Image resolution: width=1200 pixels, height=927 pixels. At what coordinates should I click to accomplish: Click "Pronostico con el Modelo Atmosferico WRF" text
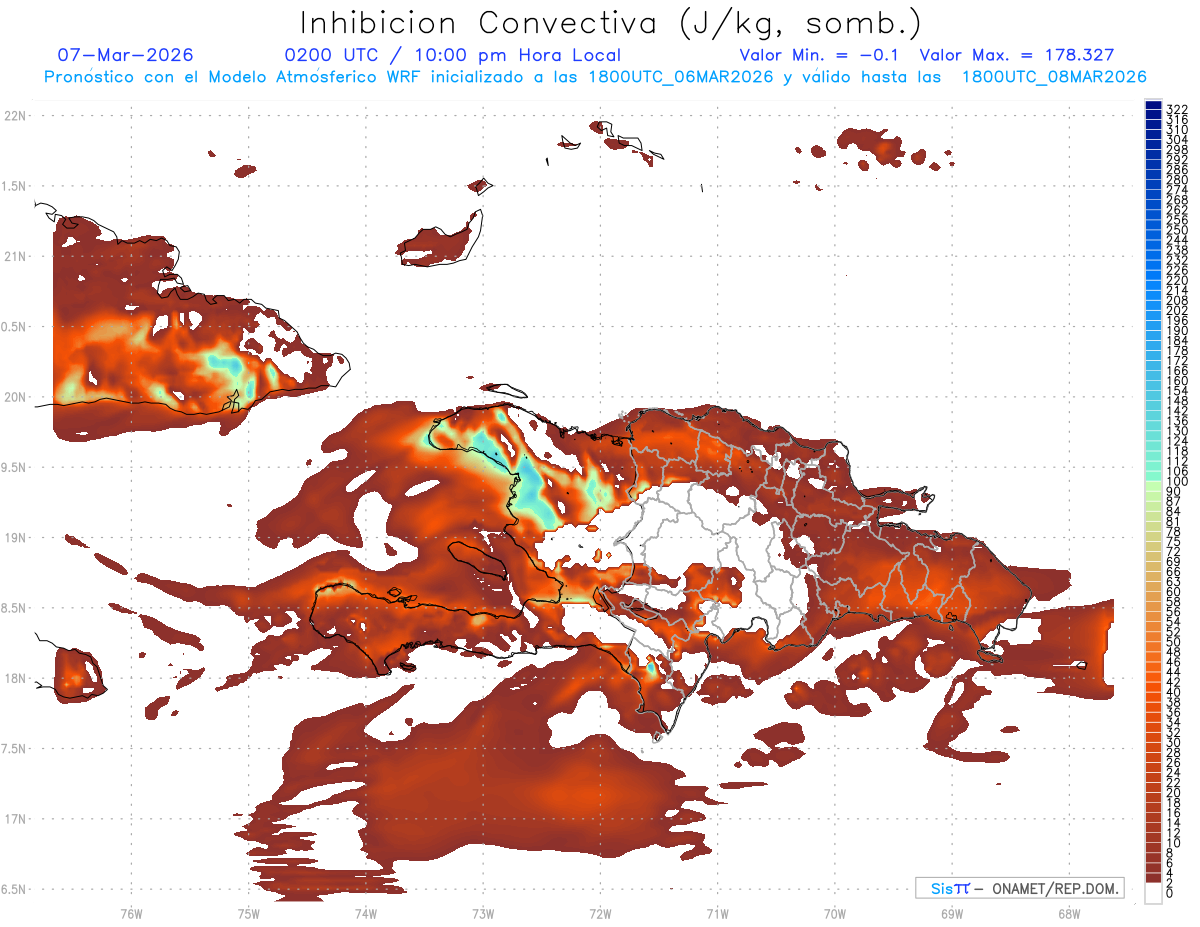[235, 77]
